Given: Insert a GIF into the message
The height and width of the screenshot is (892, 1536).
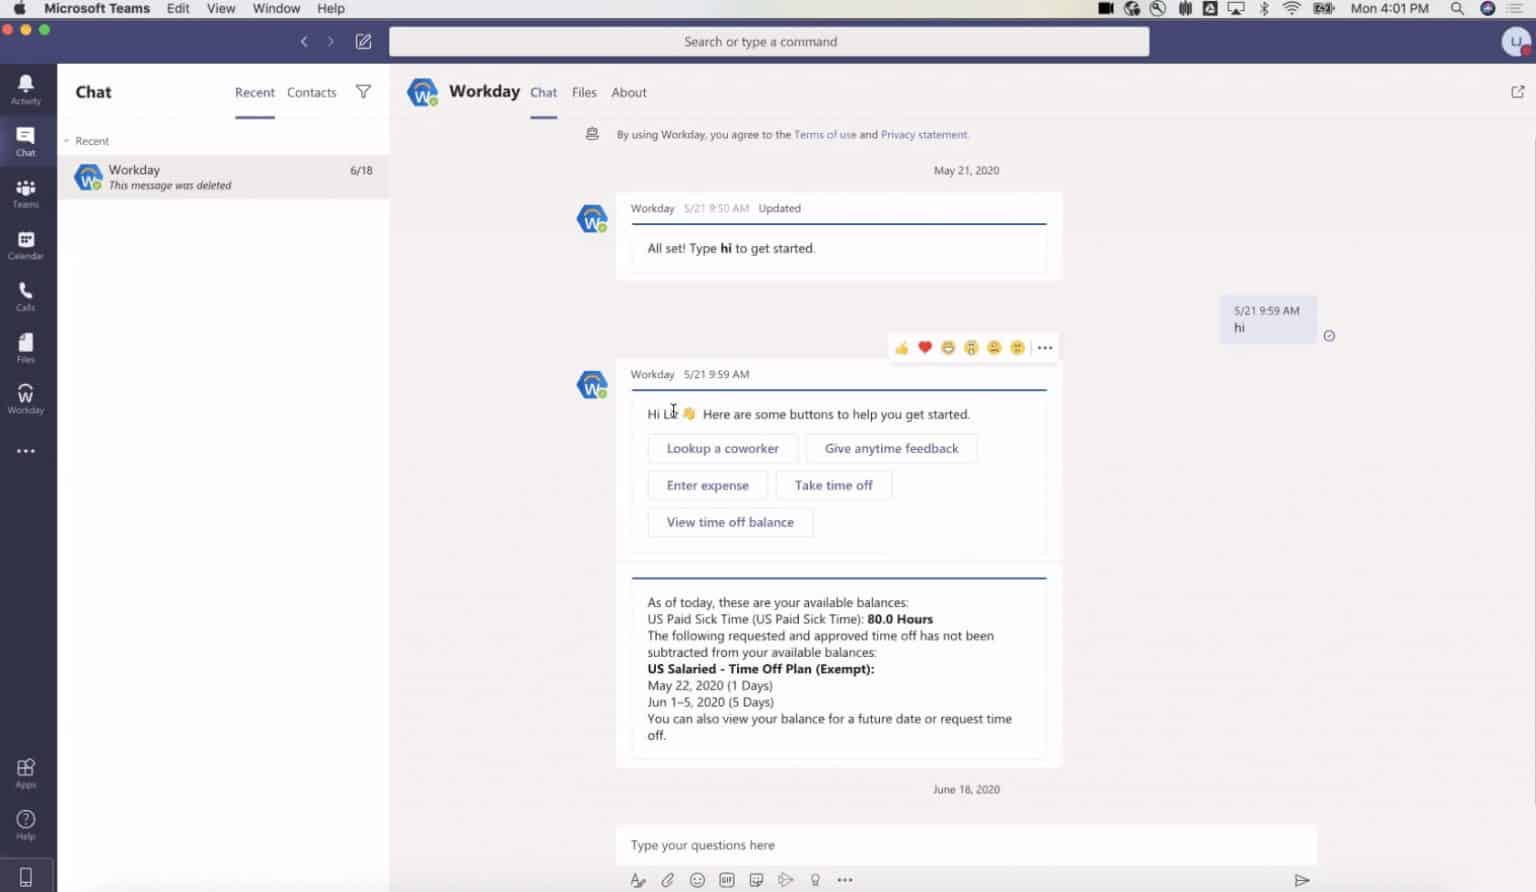Looking at the screenshot, I should pyautogui.click(x=726, y=879).
